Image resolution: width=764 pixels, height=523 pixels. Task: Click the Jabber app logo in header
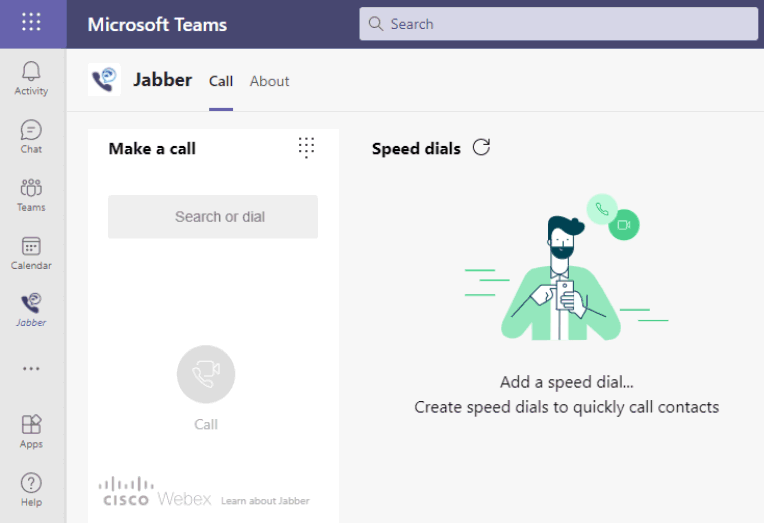[x=104, y=80]
